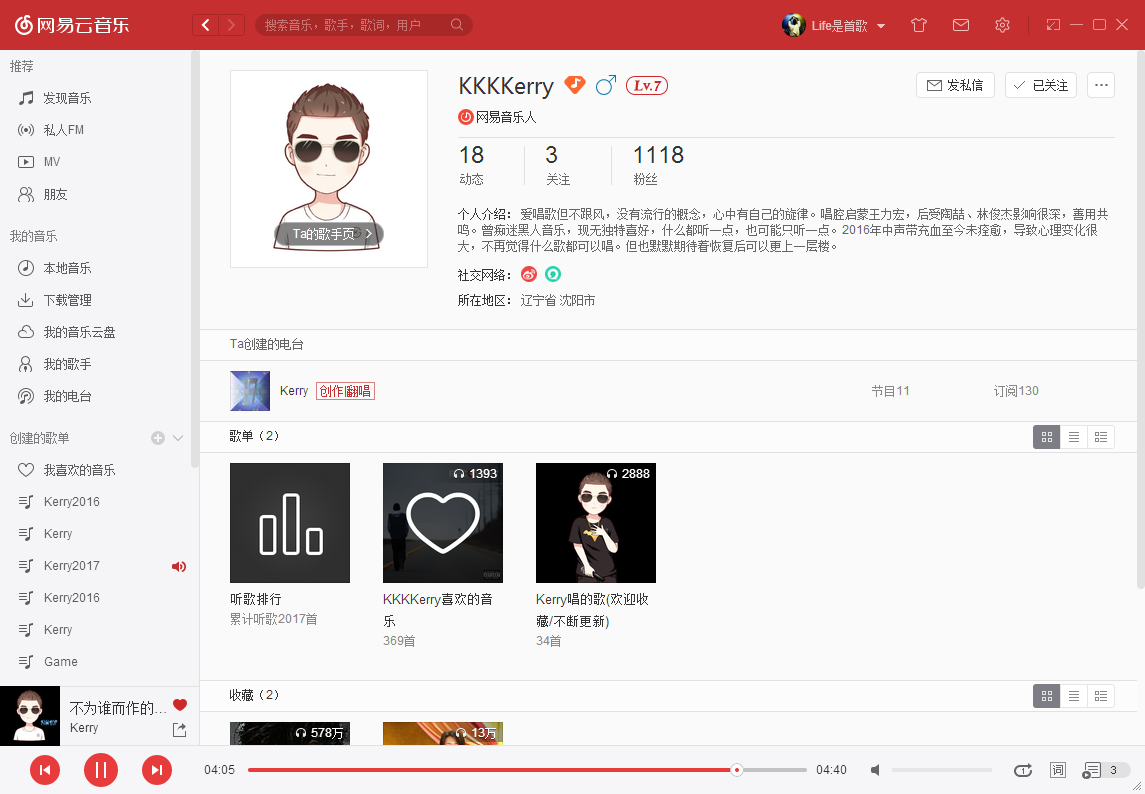
Task: Open KKKKerry喜欢的音乐 playlist cover
Action: pos(443,523)
